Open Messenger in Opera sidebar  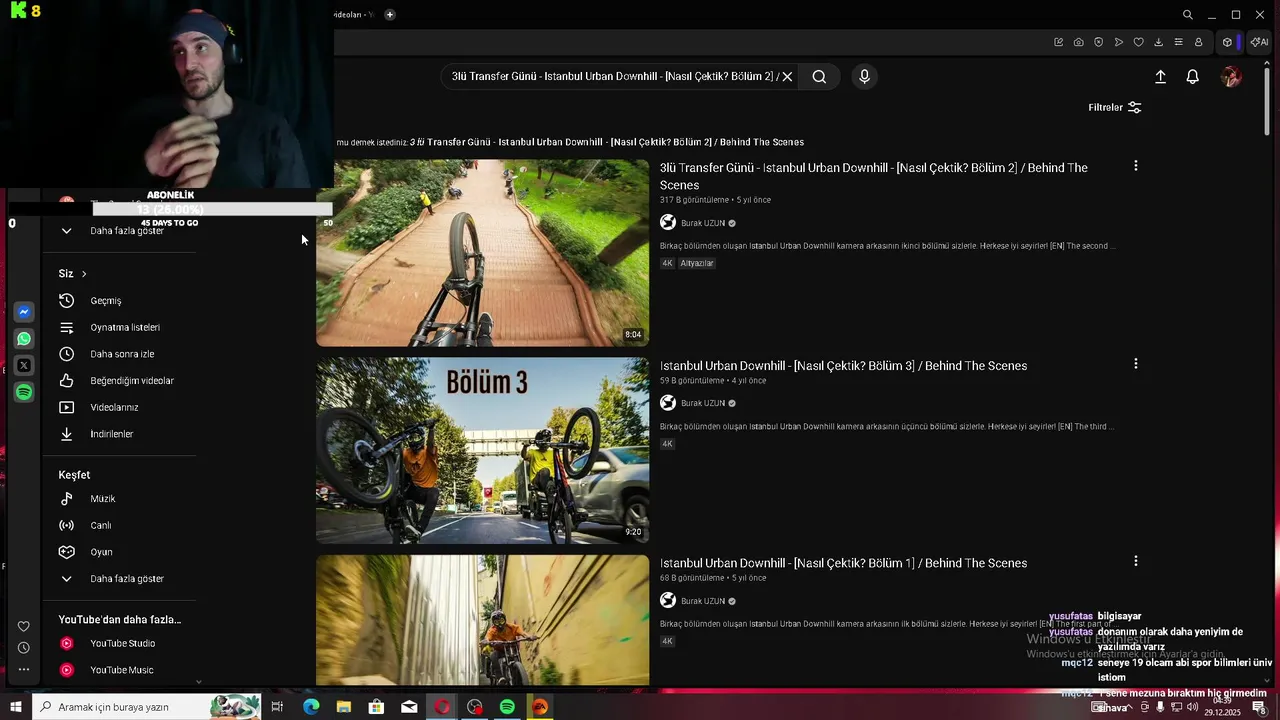tap(24, 312)
